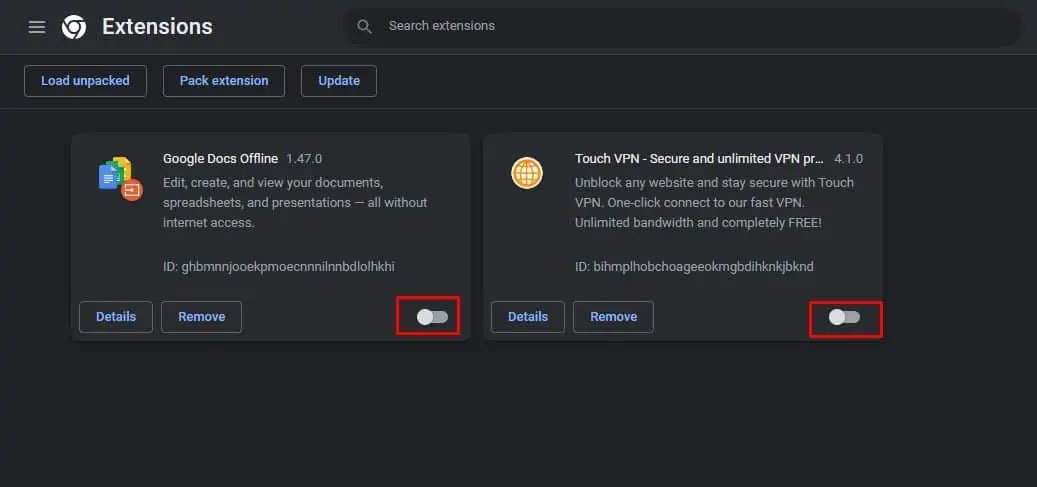
Task: Enable the Touch VPN toggle
Action: (845, 317)
